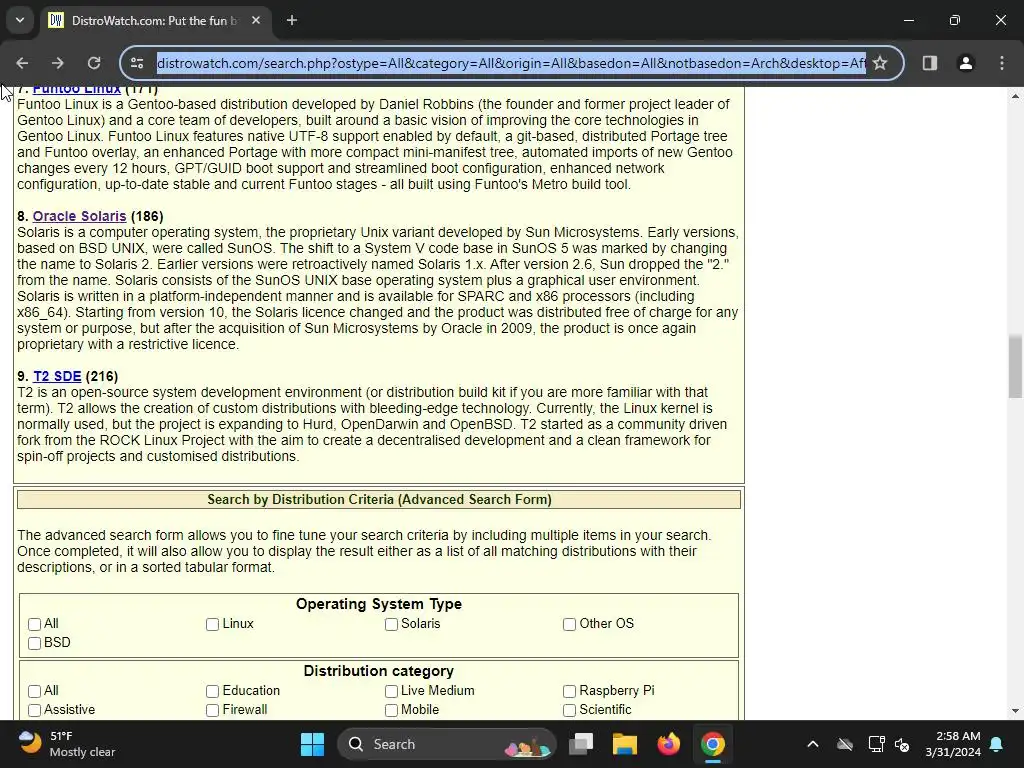View site information icon in address bar
The image size is (1024, 768).
(x=137, y=63)
